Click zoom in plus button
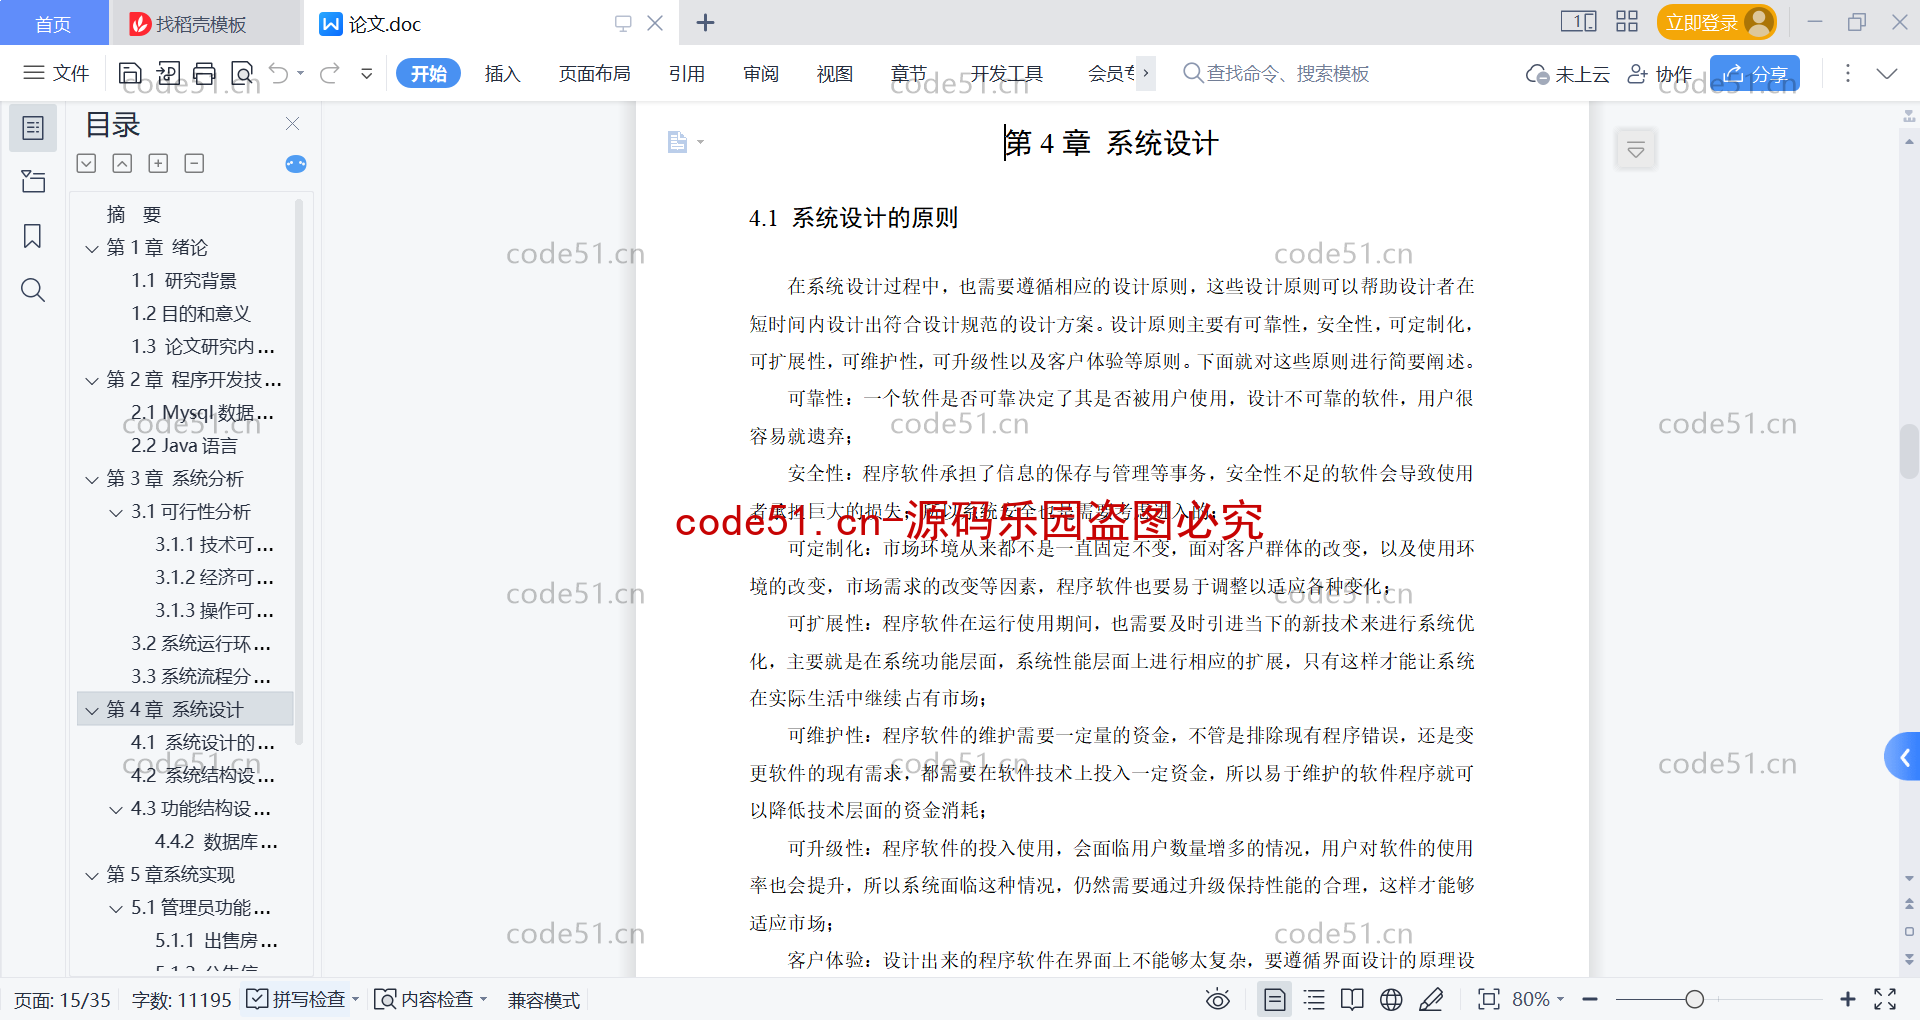 (x=1848, y=999)
